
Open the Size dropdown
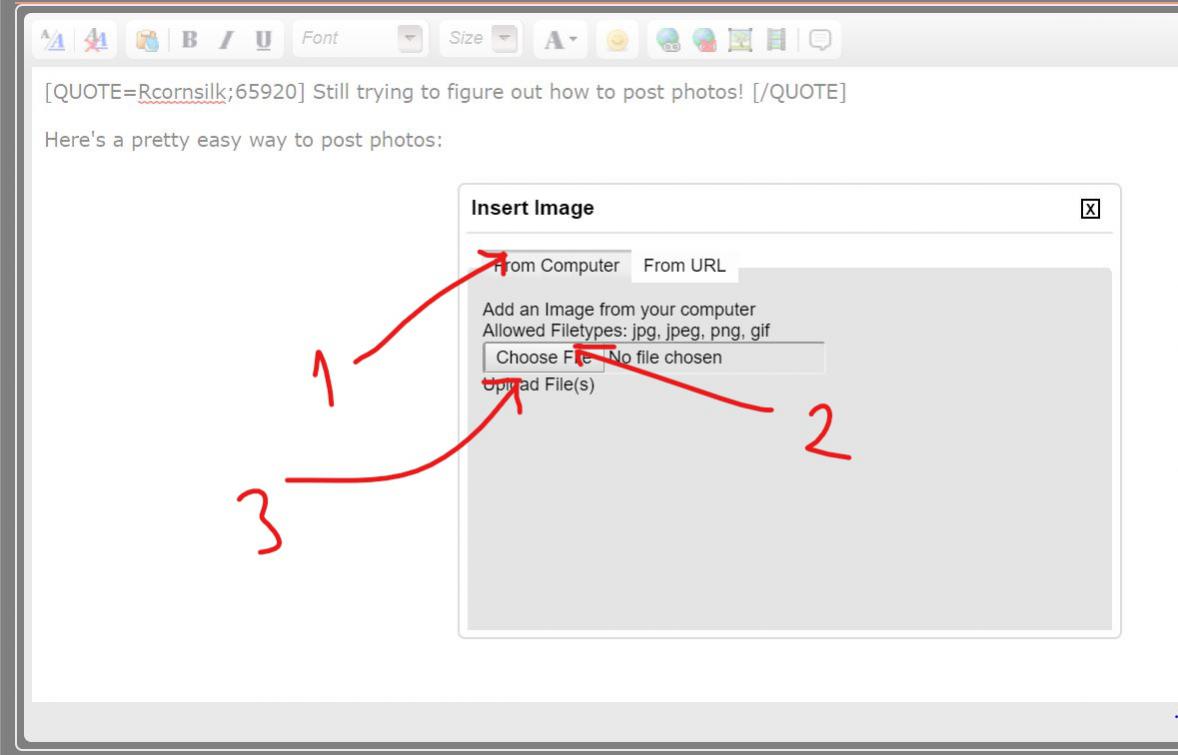point(505,39)
